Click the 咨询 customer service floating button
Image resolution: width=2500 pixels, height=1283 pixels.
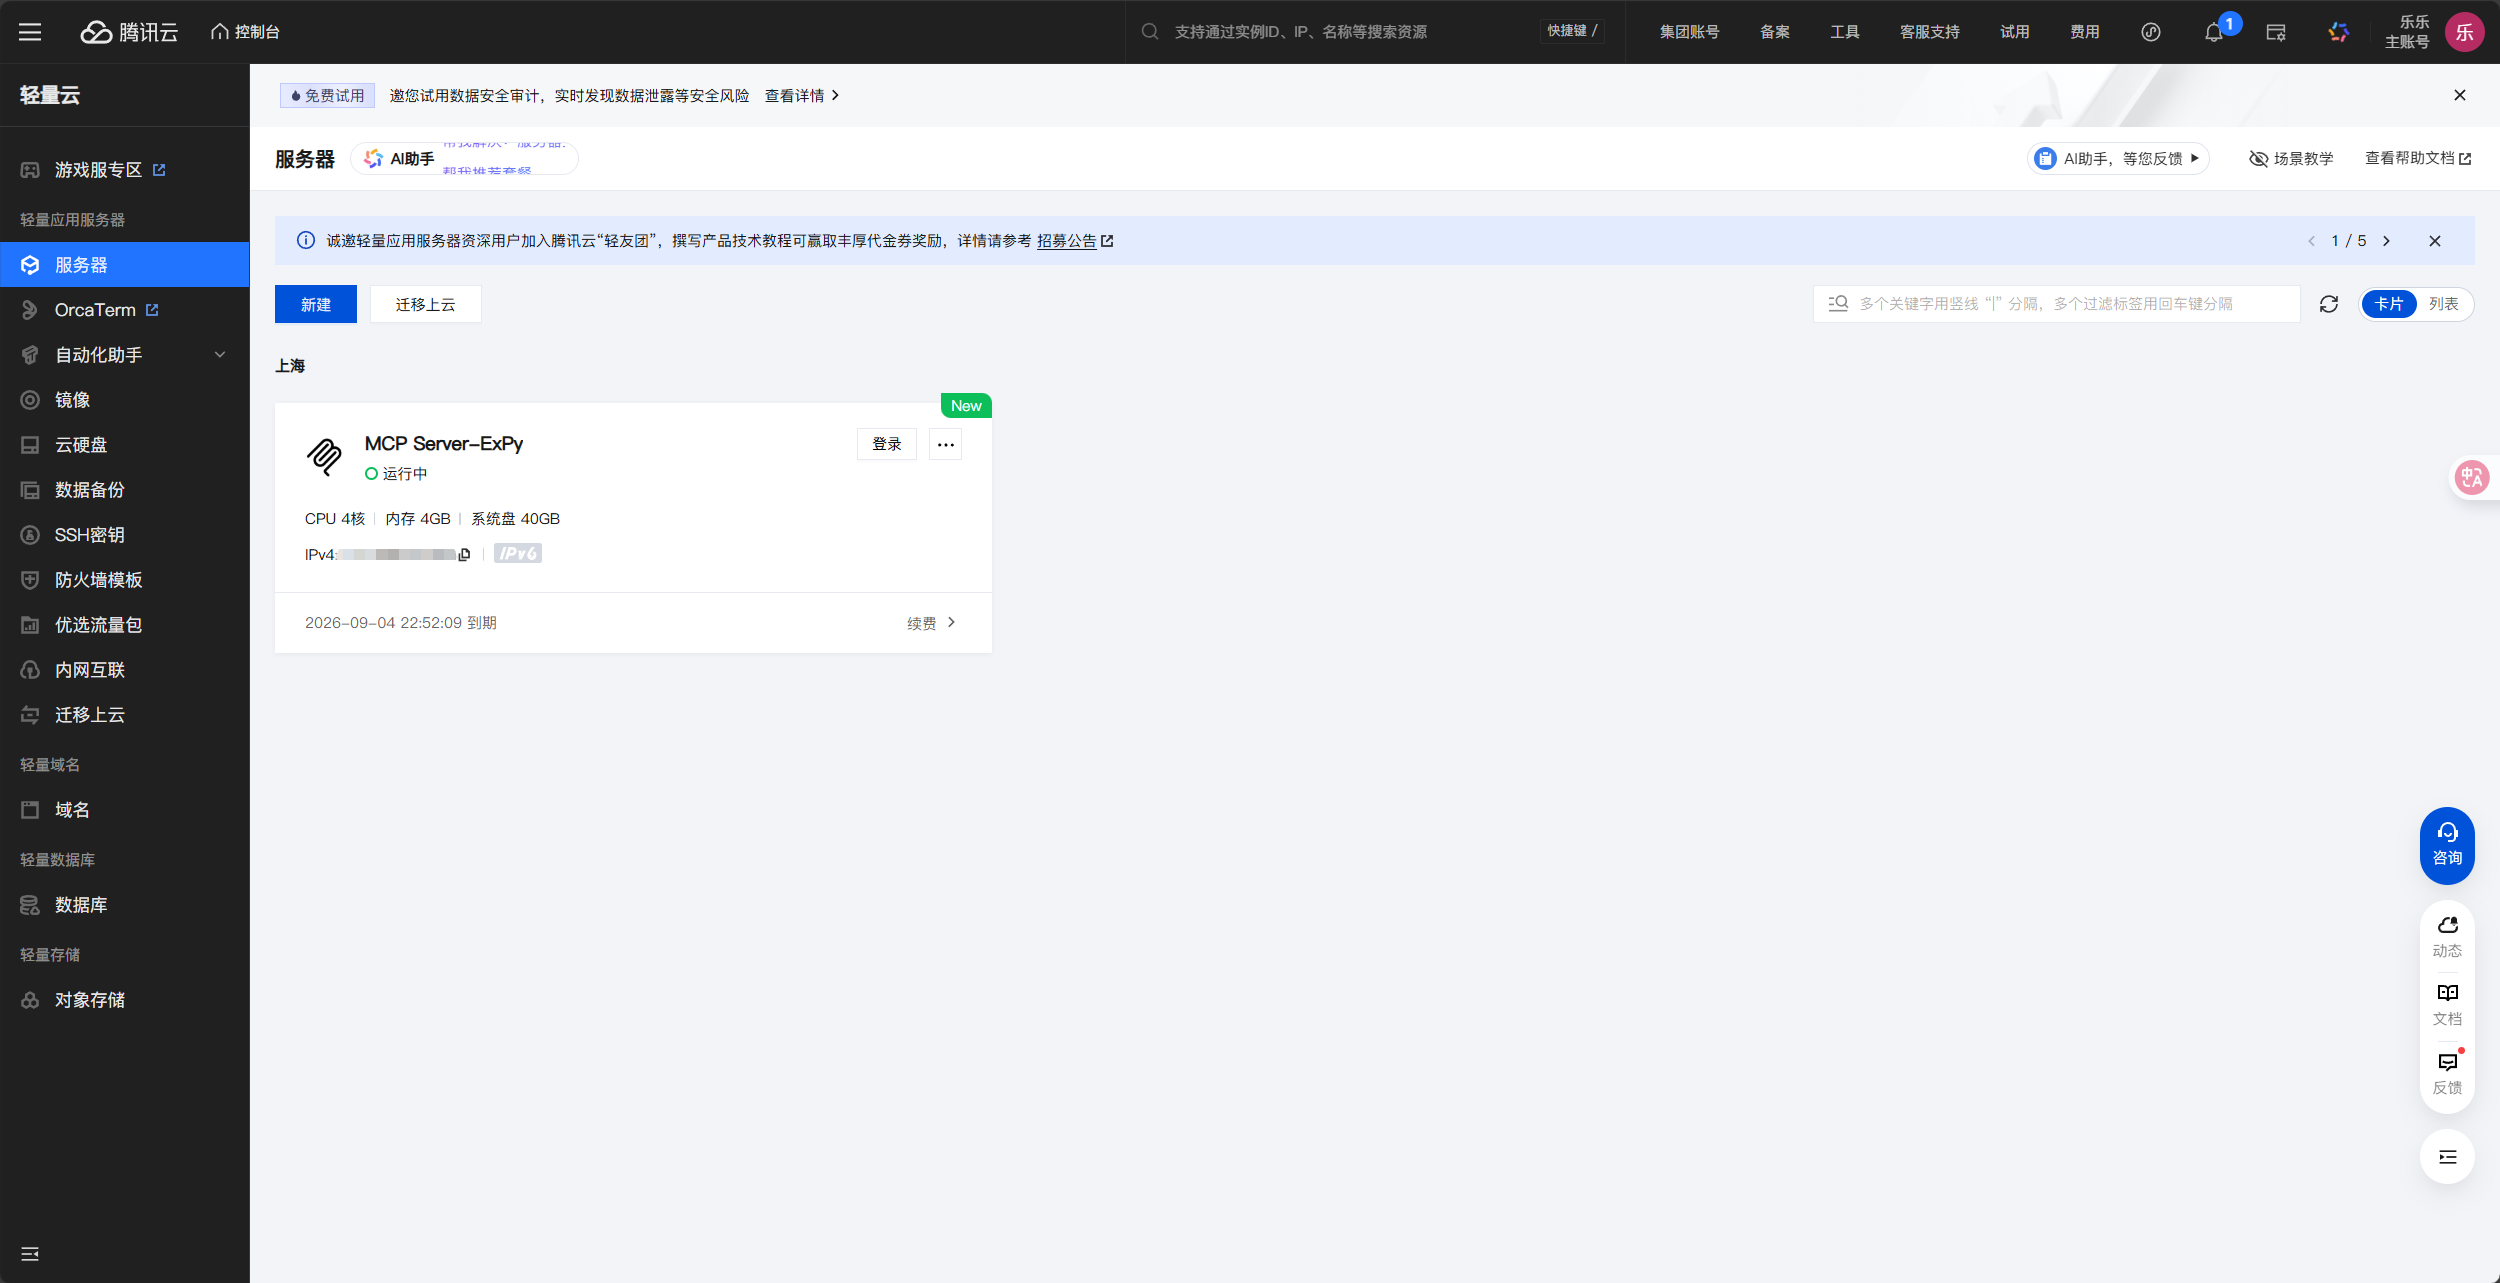[x=2446, y=845]
